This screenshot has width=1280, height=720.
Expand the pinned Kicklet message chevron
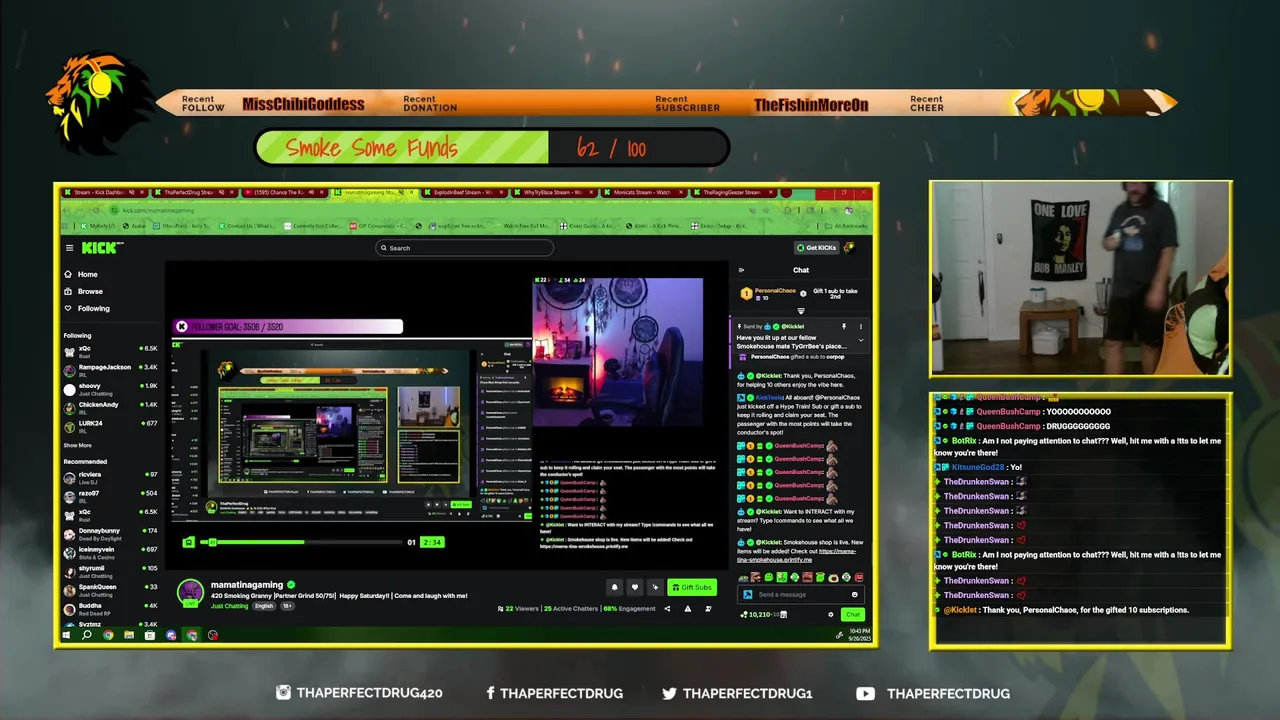(x=861, y=340)
